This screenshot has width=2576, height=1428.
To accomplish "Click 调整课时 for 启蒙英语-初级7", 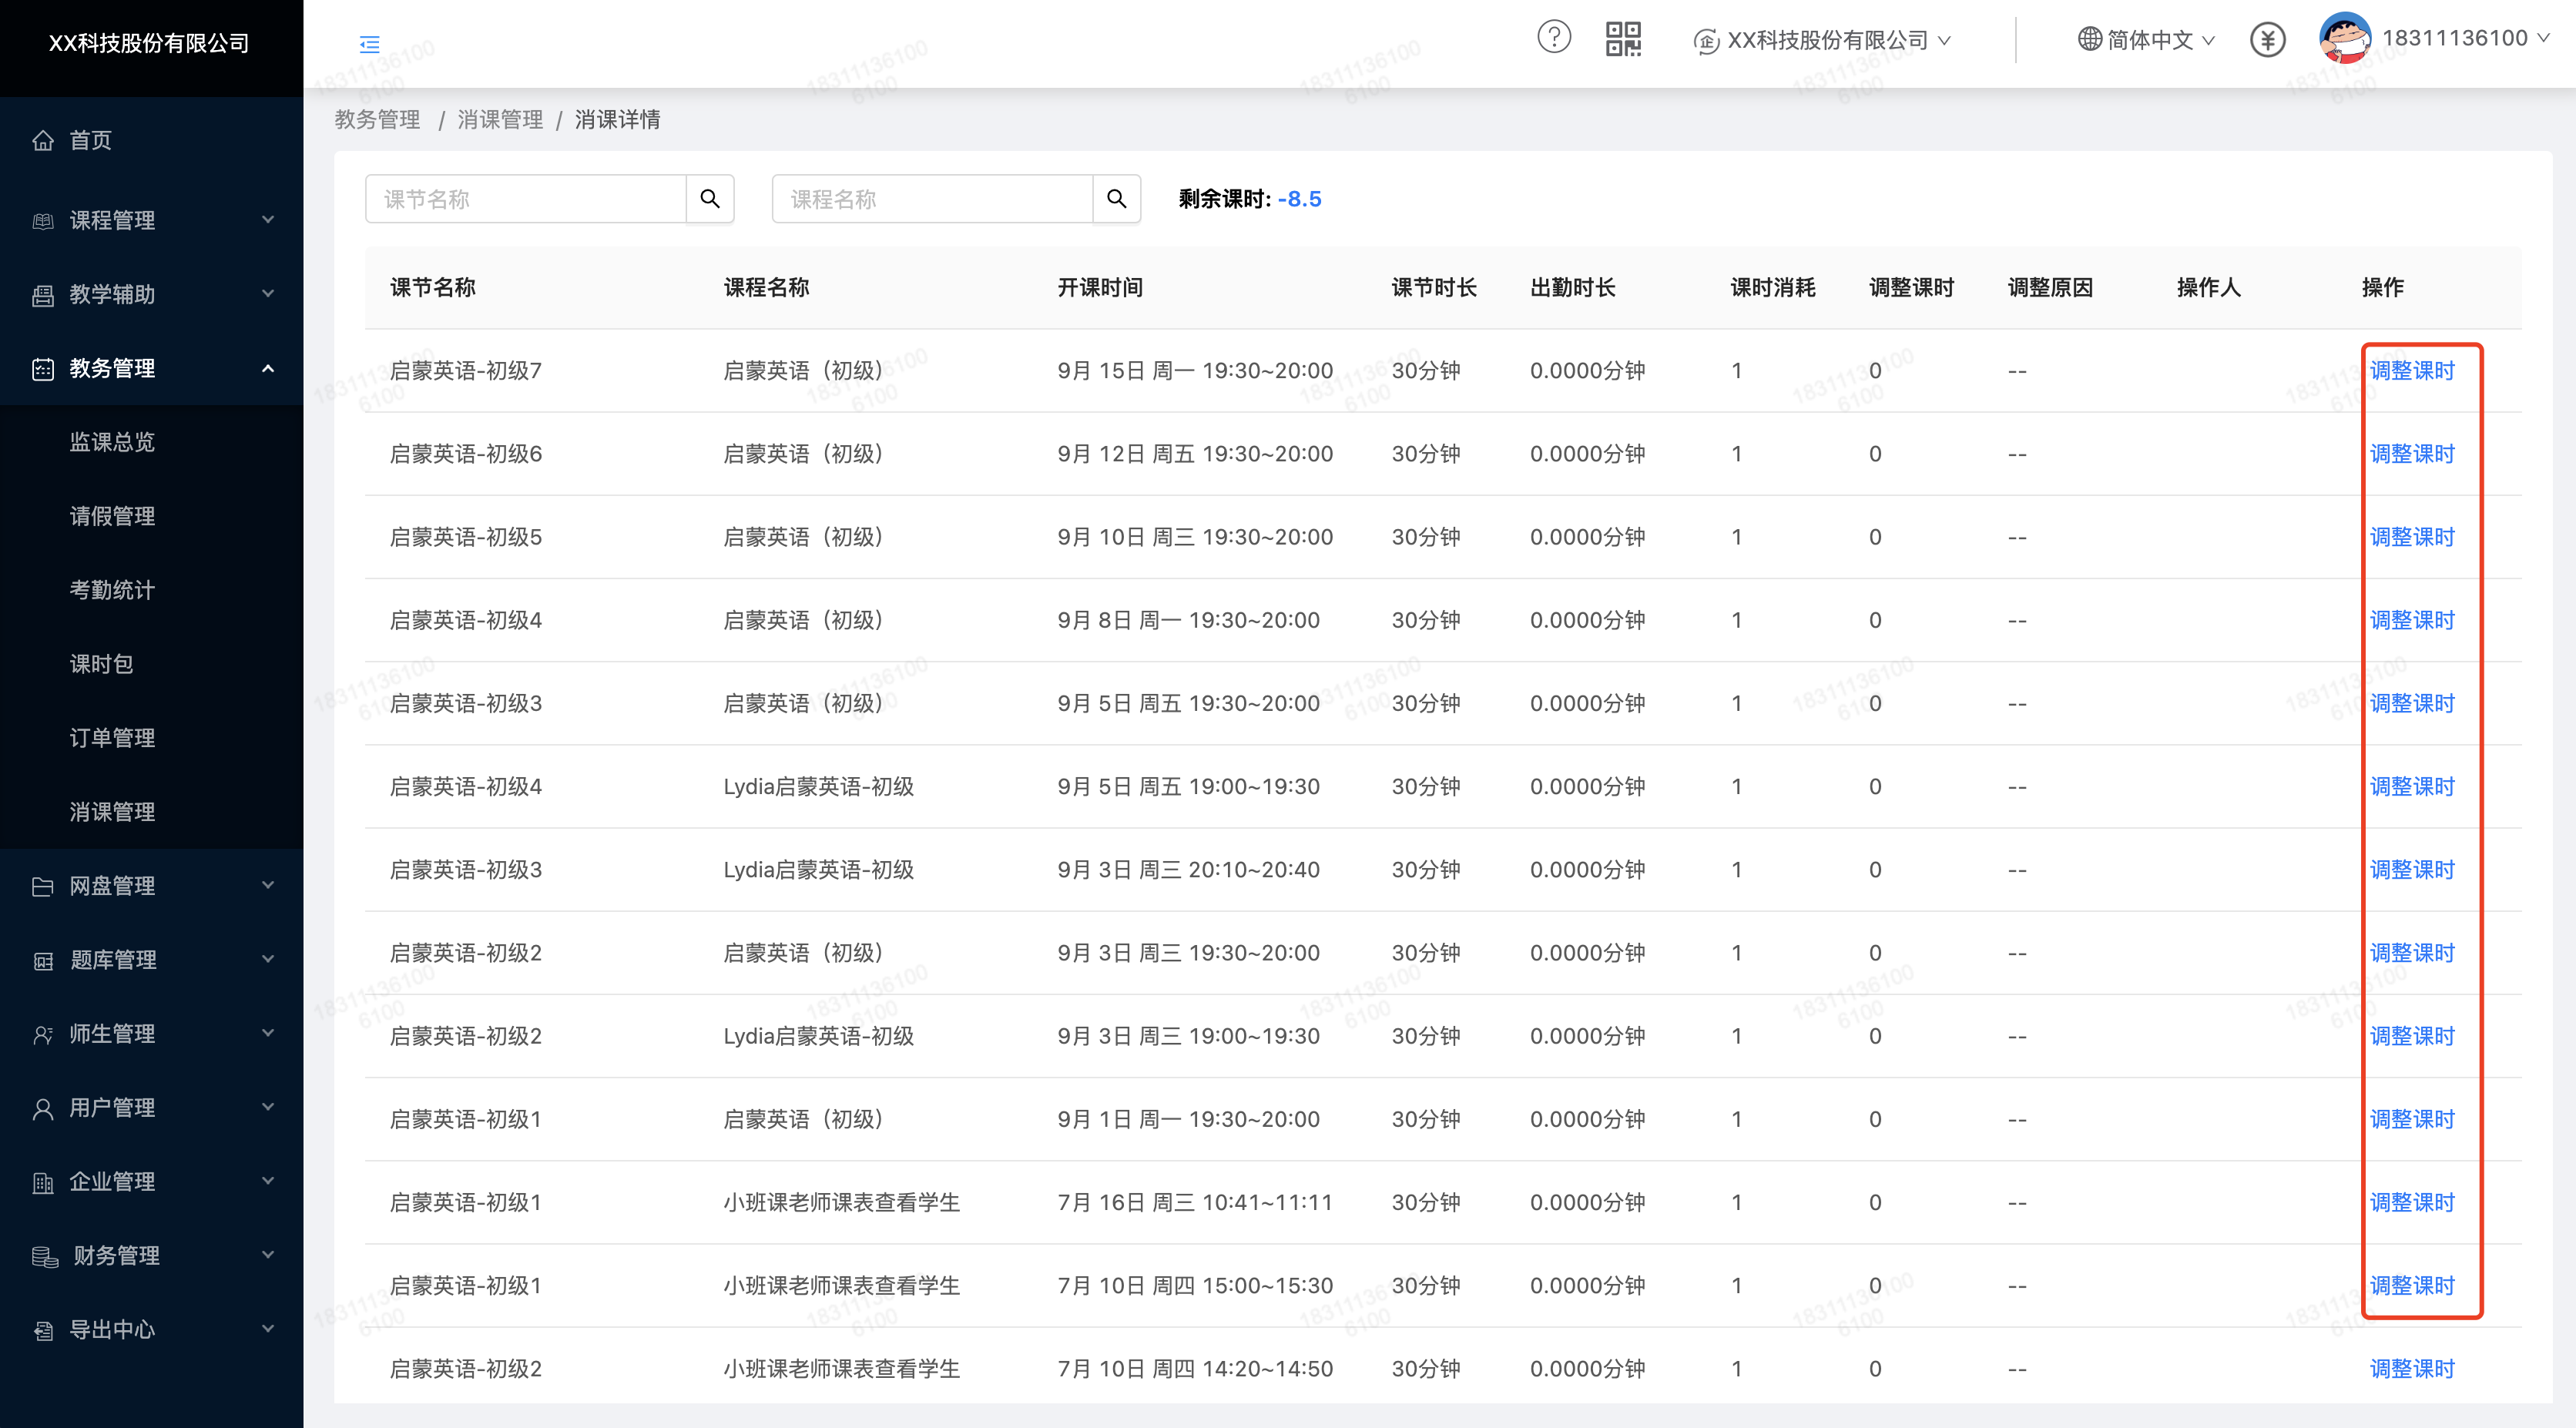I will click(2411, 371).
